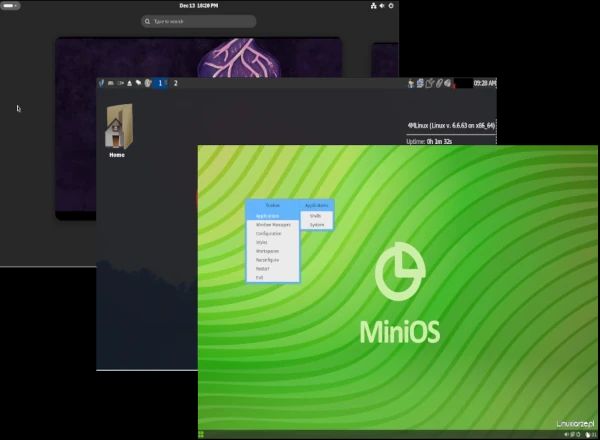This screenshot has width=600, height=440.
Task: Click the tag-shaped icon in the 4MLinux panel
Action: [138, 83]
